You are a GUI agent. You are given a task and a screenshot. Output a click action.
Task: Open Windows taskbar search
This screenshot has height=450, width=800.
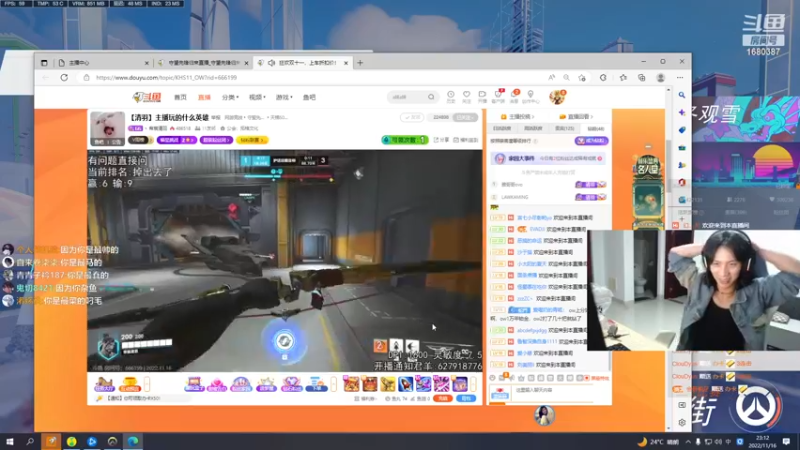coord(30,441)
